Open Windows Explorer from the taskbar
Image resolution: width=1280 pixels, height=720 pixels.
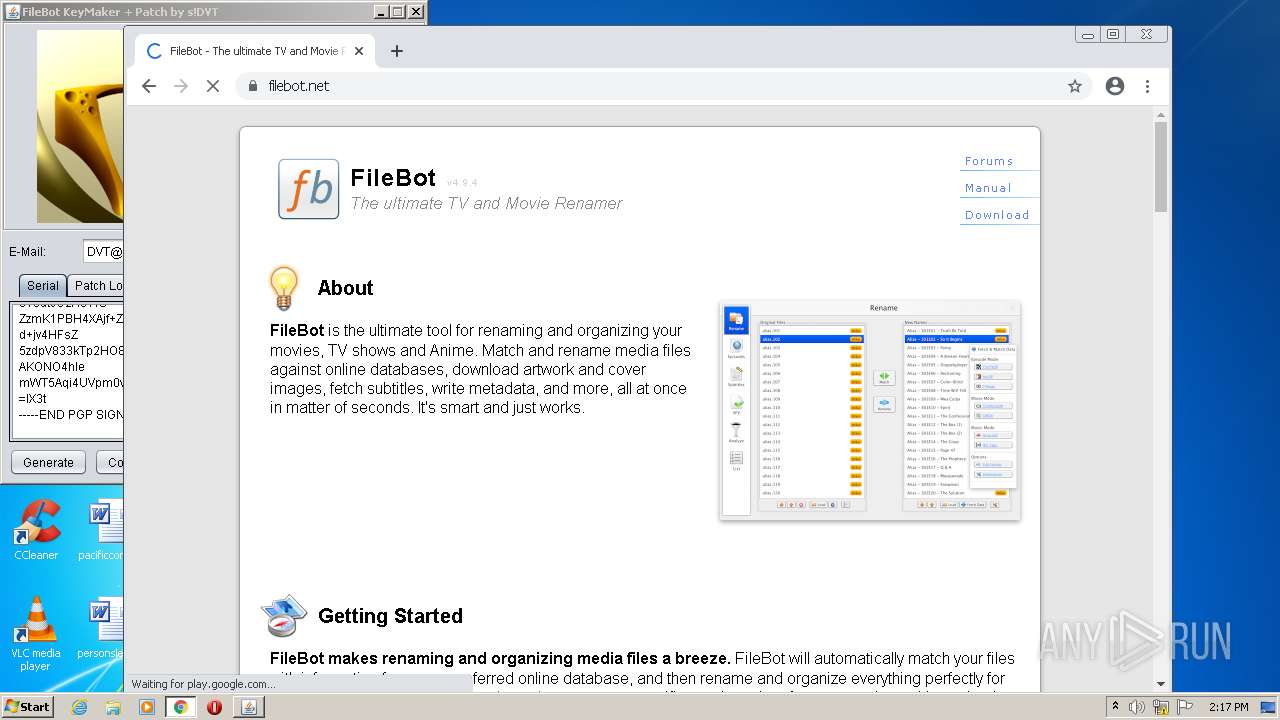(113, 707)
